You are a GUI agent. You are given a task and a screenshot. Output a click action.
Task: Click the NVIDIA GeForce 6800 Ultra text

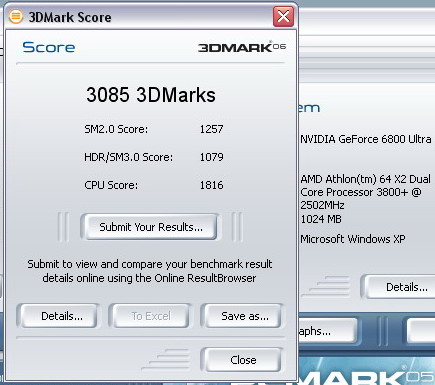pos(366,139)
